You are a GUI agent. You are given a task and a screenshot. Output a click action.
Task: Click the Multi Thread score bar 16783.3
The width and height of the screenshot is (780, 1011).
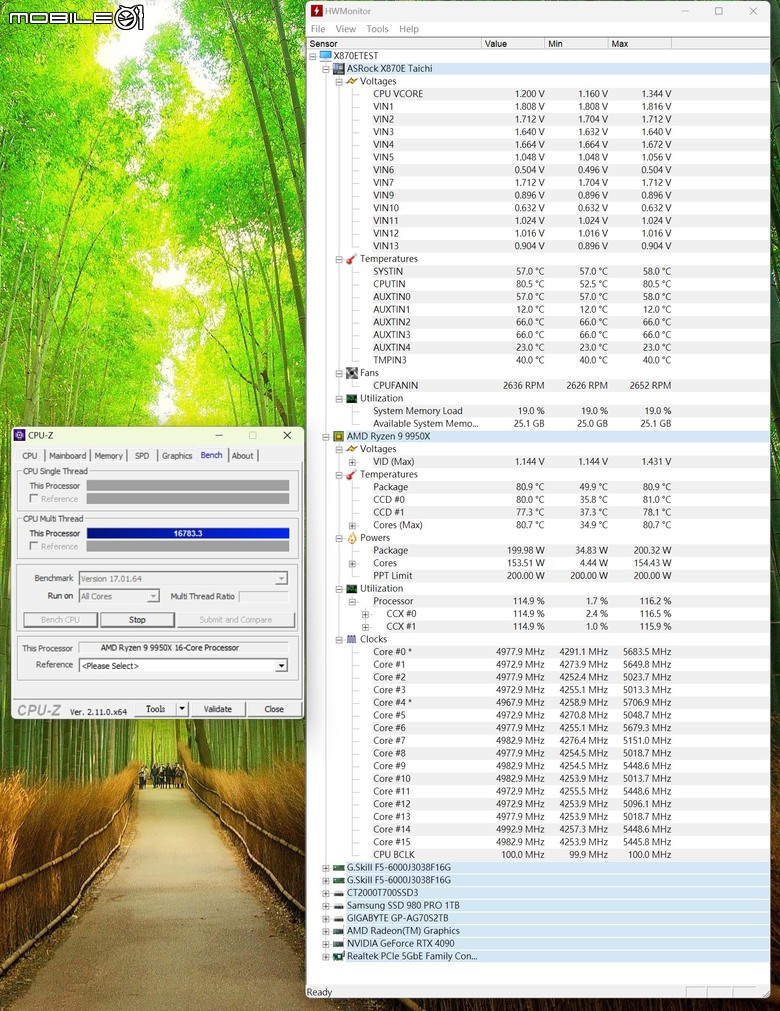pos(188,533)
